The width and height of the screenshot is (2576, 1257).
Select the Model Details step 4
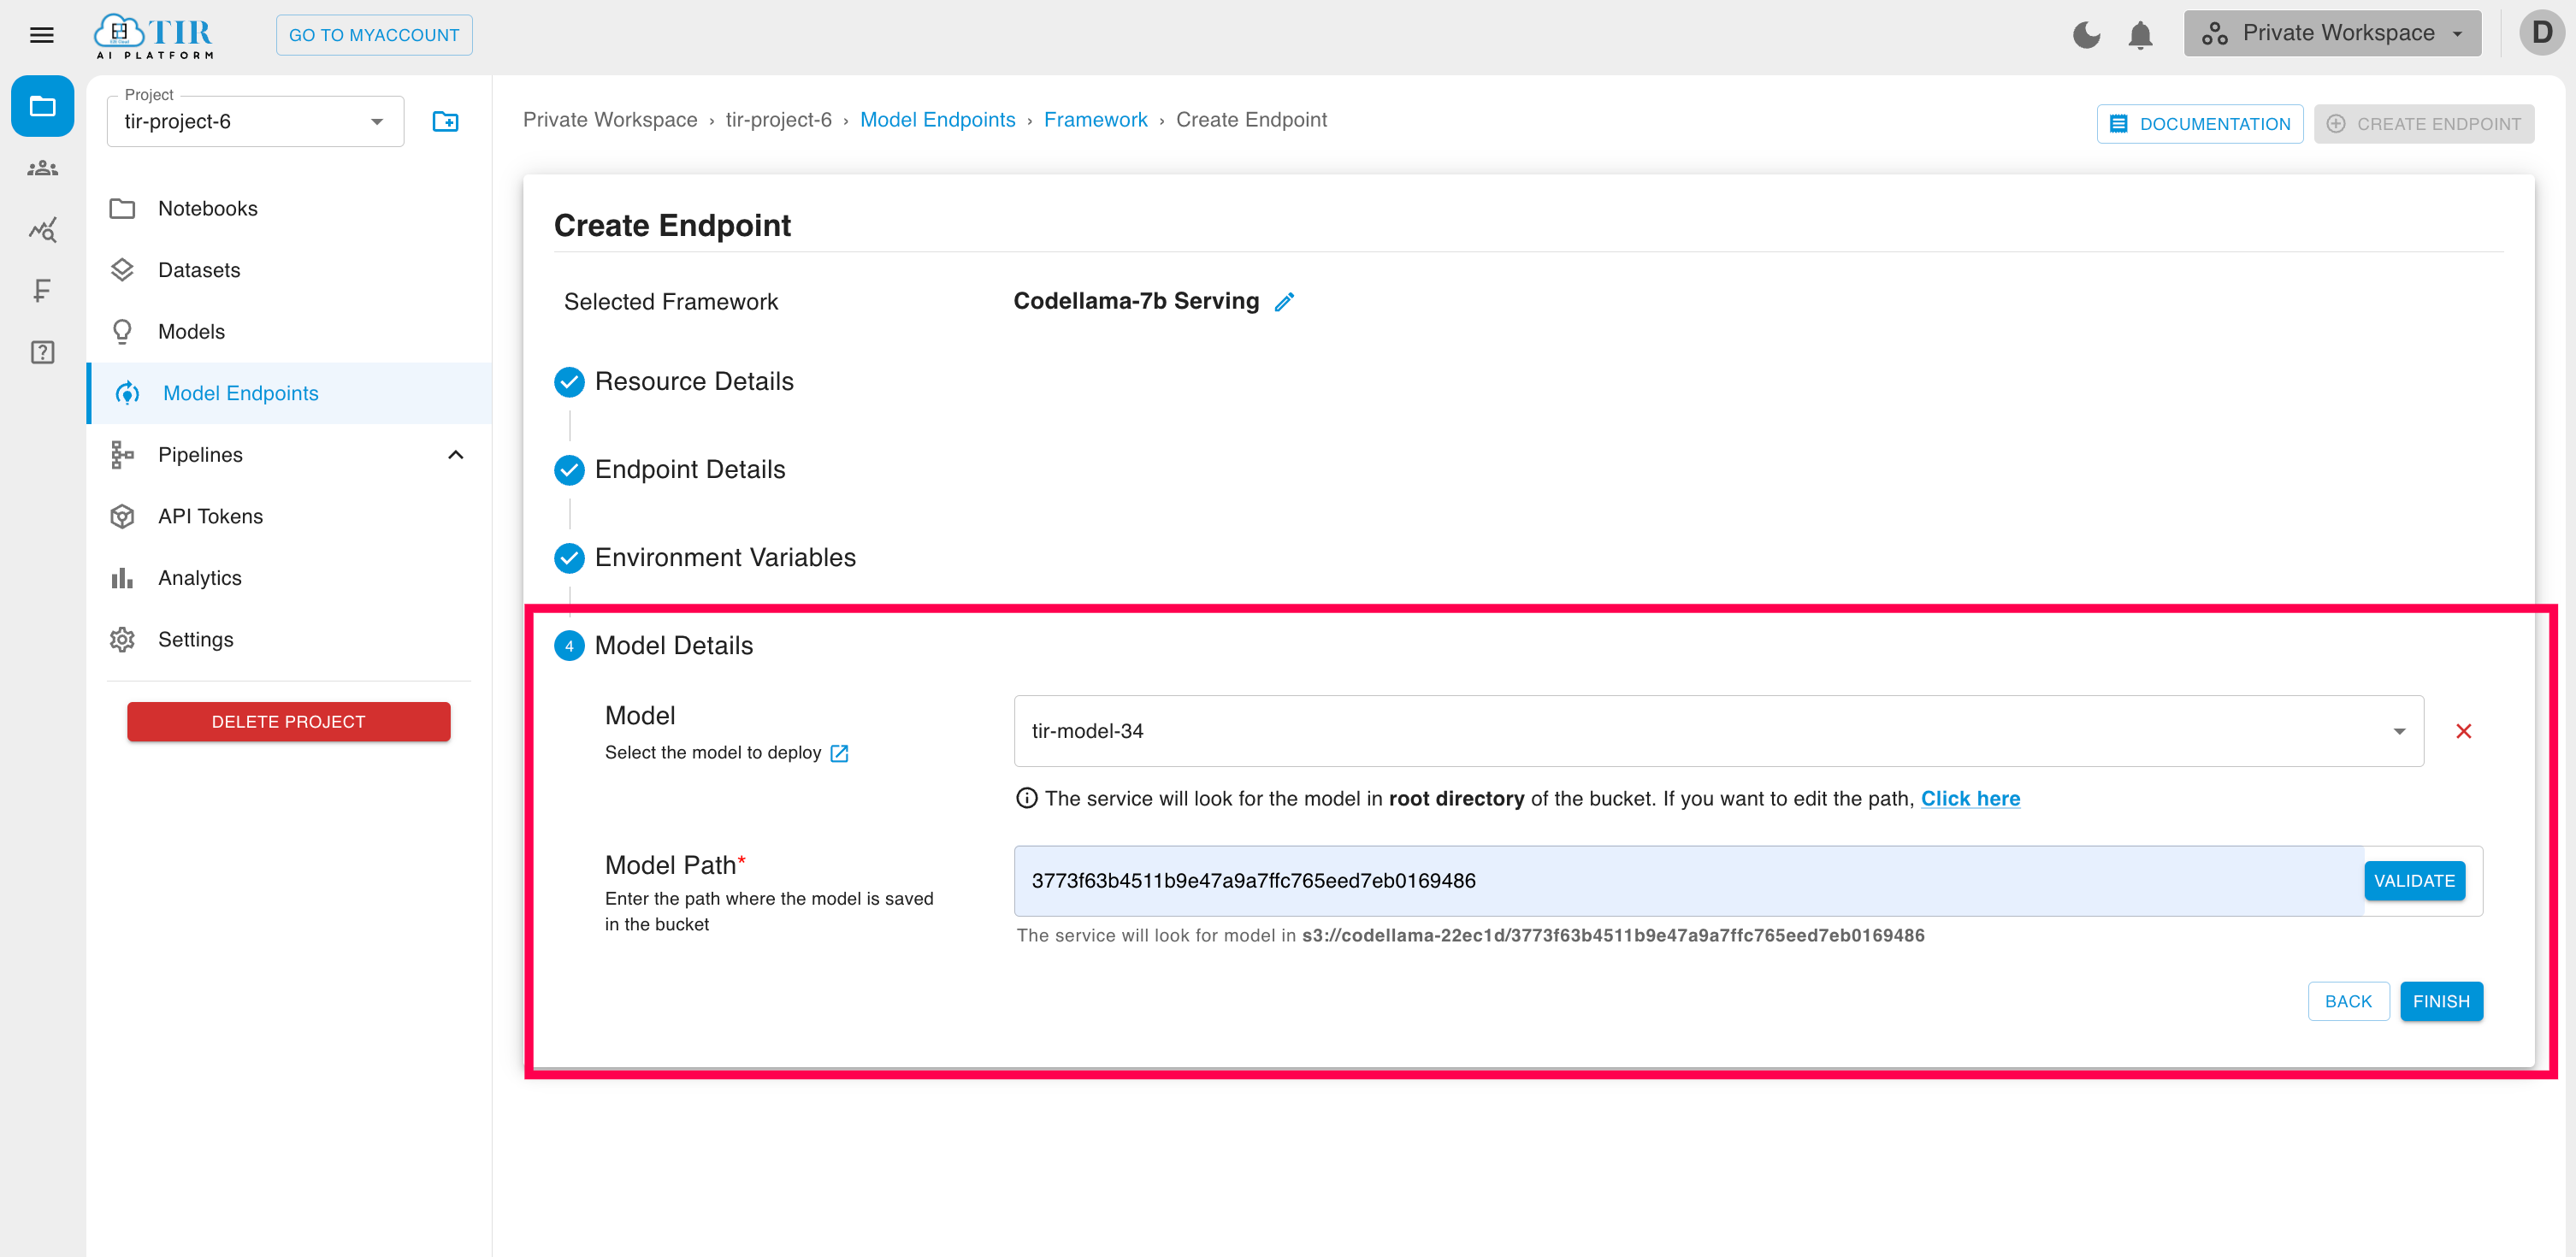tap(654, 646)
